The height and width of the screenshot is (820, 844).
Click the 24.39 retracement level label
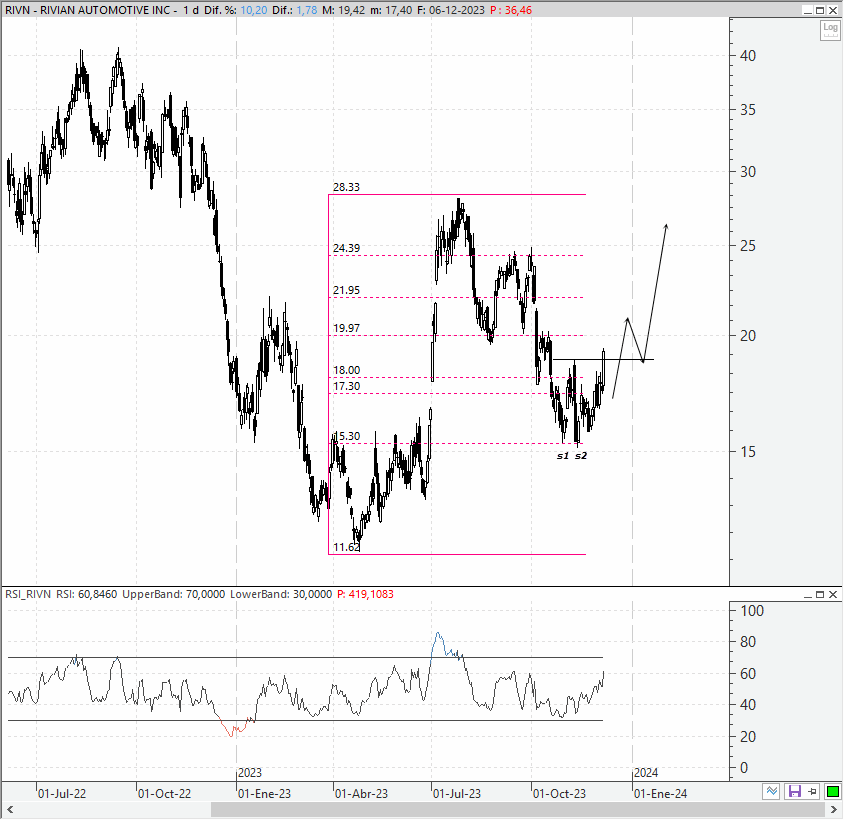click(346, 248)
